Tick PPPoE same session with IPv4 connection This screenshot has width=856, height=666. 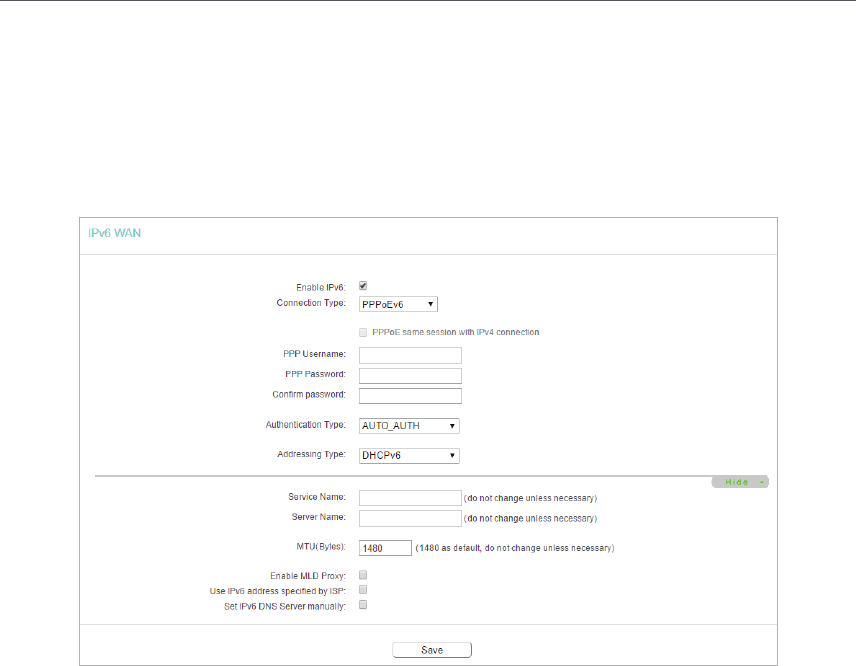coord(363,332)
